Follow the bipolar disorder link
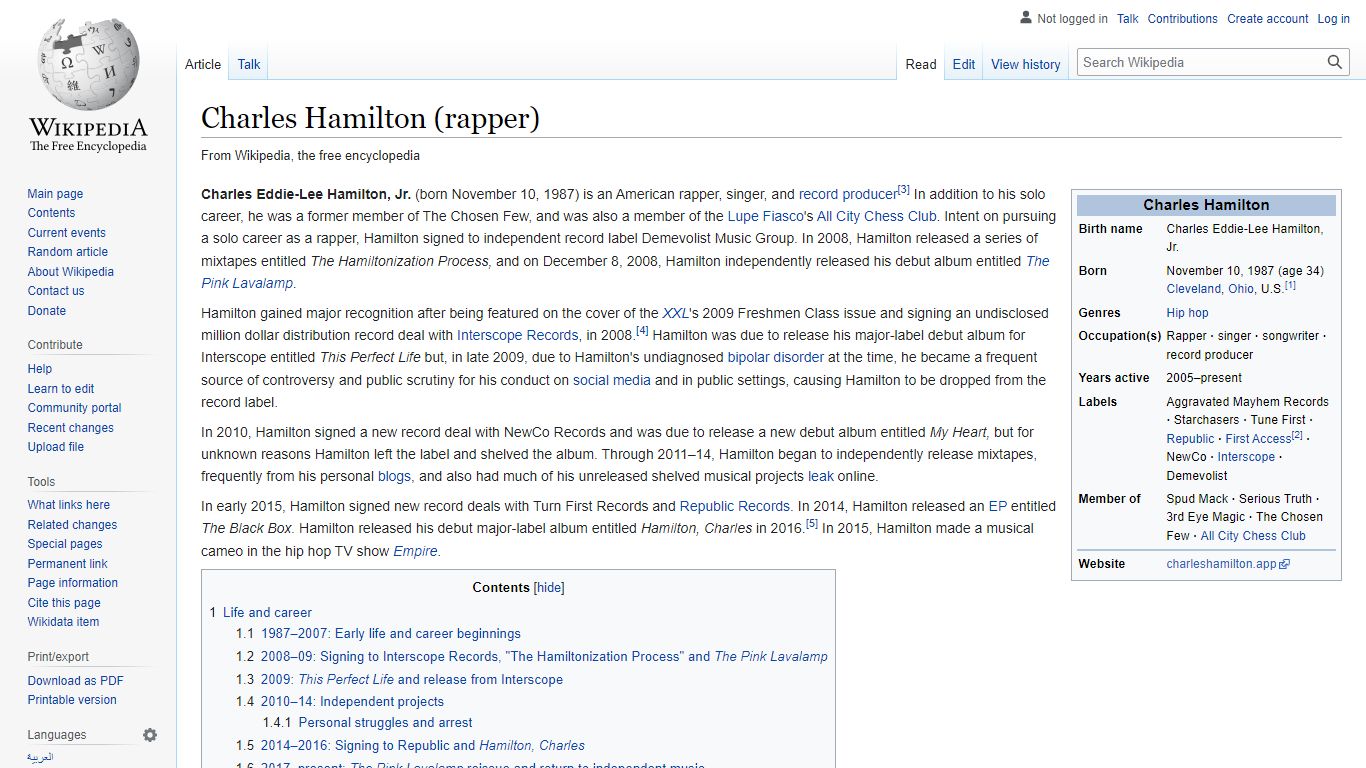The image size is (1366, 768). (x=776, y=357)
